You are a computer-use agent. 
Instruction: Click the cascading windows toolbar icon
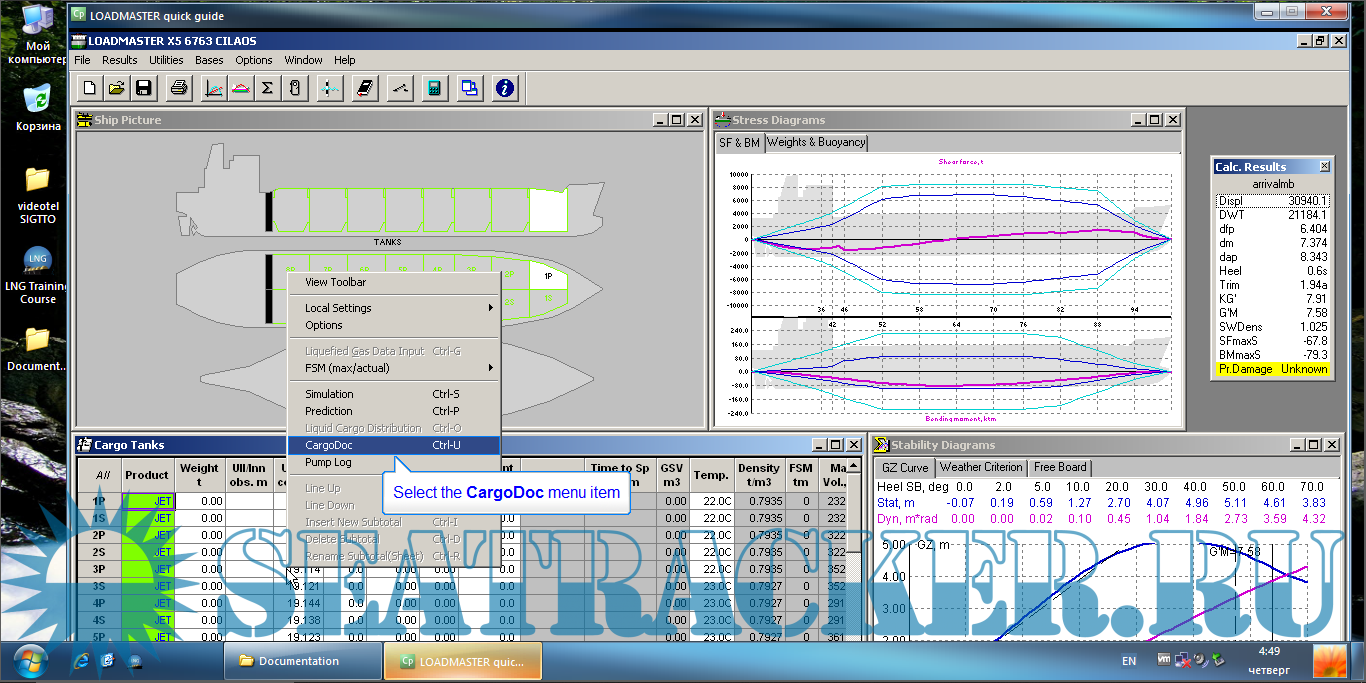pyautogui.click(x=469, y=88)
